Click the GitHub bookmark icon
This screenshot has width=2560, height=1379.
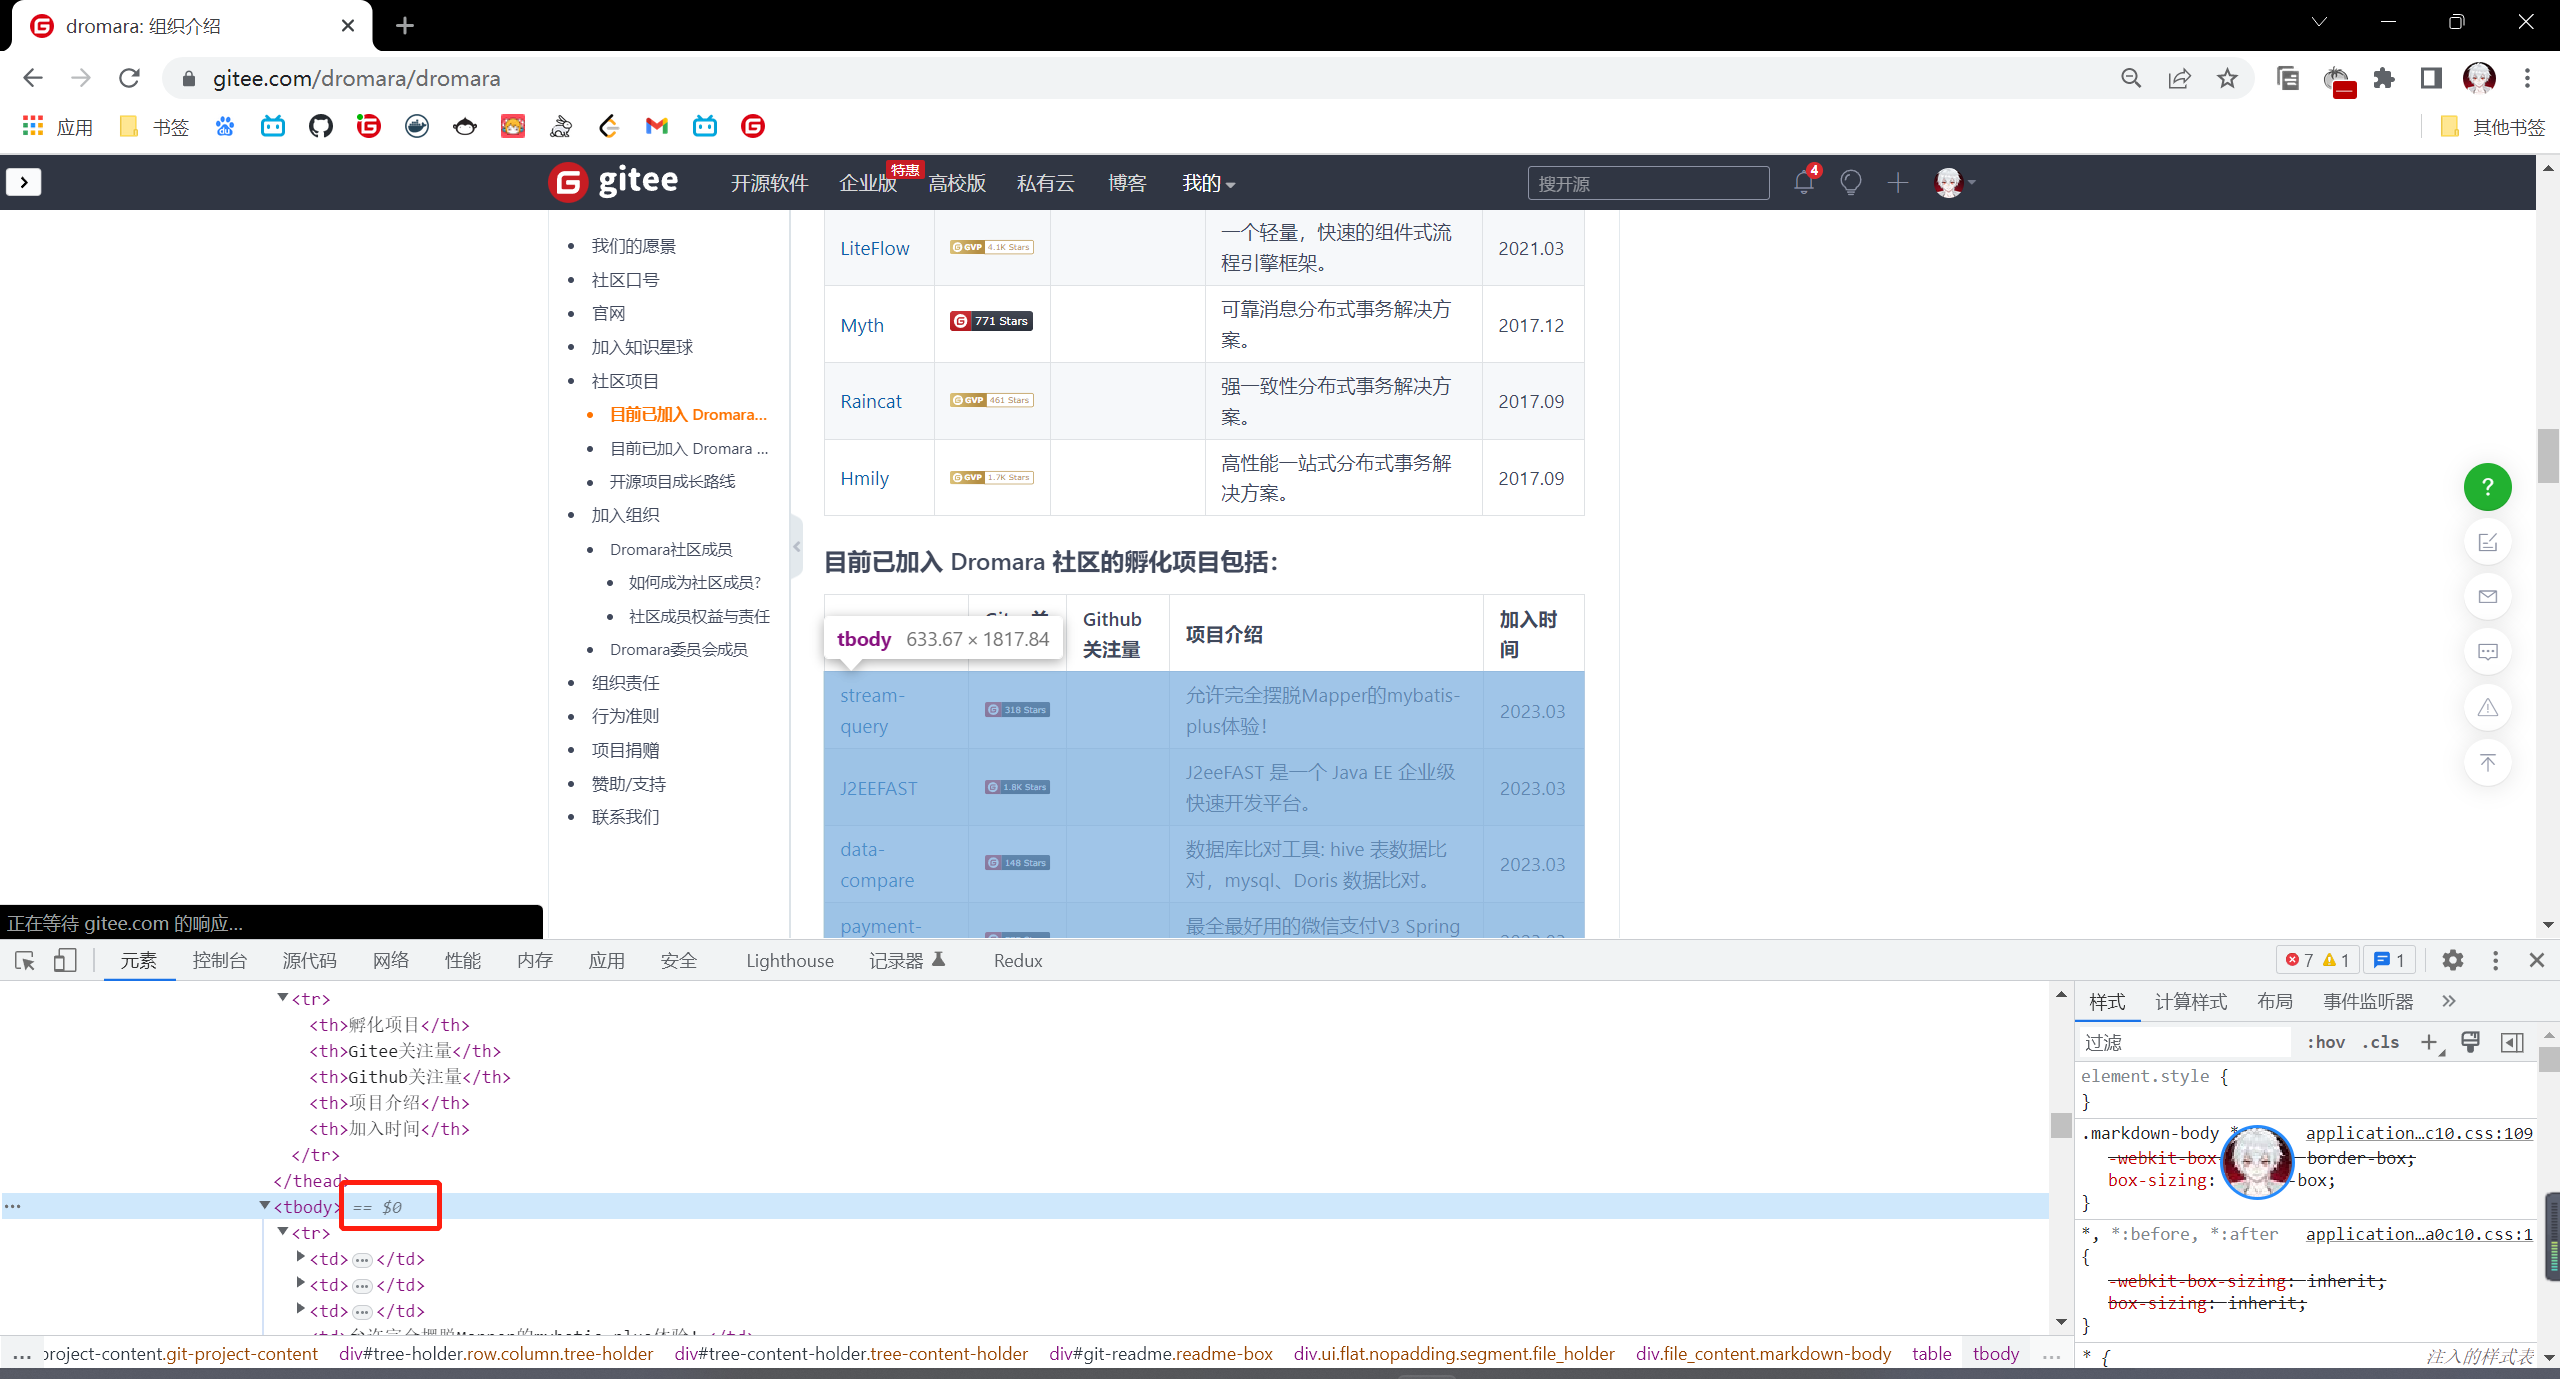(x=320, y=126)
